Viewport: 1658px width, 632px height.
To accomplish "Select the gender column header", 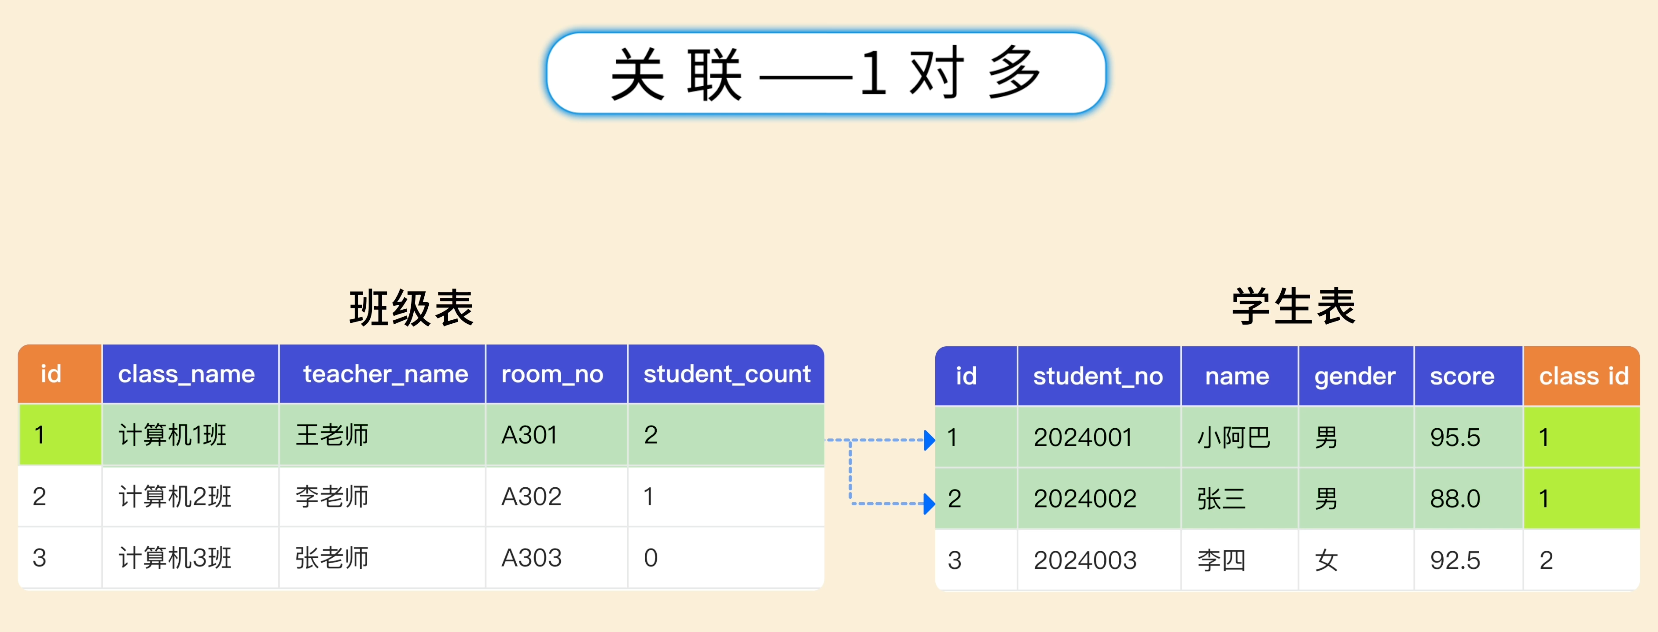I will tap(1354, 376).
